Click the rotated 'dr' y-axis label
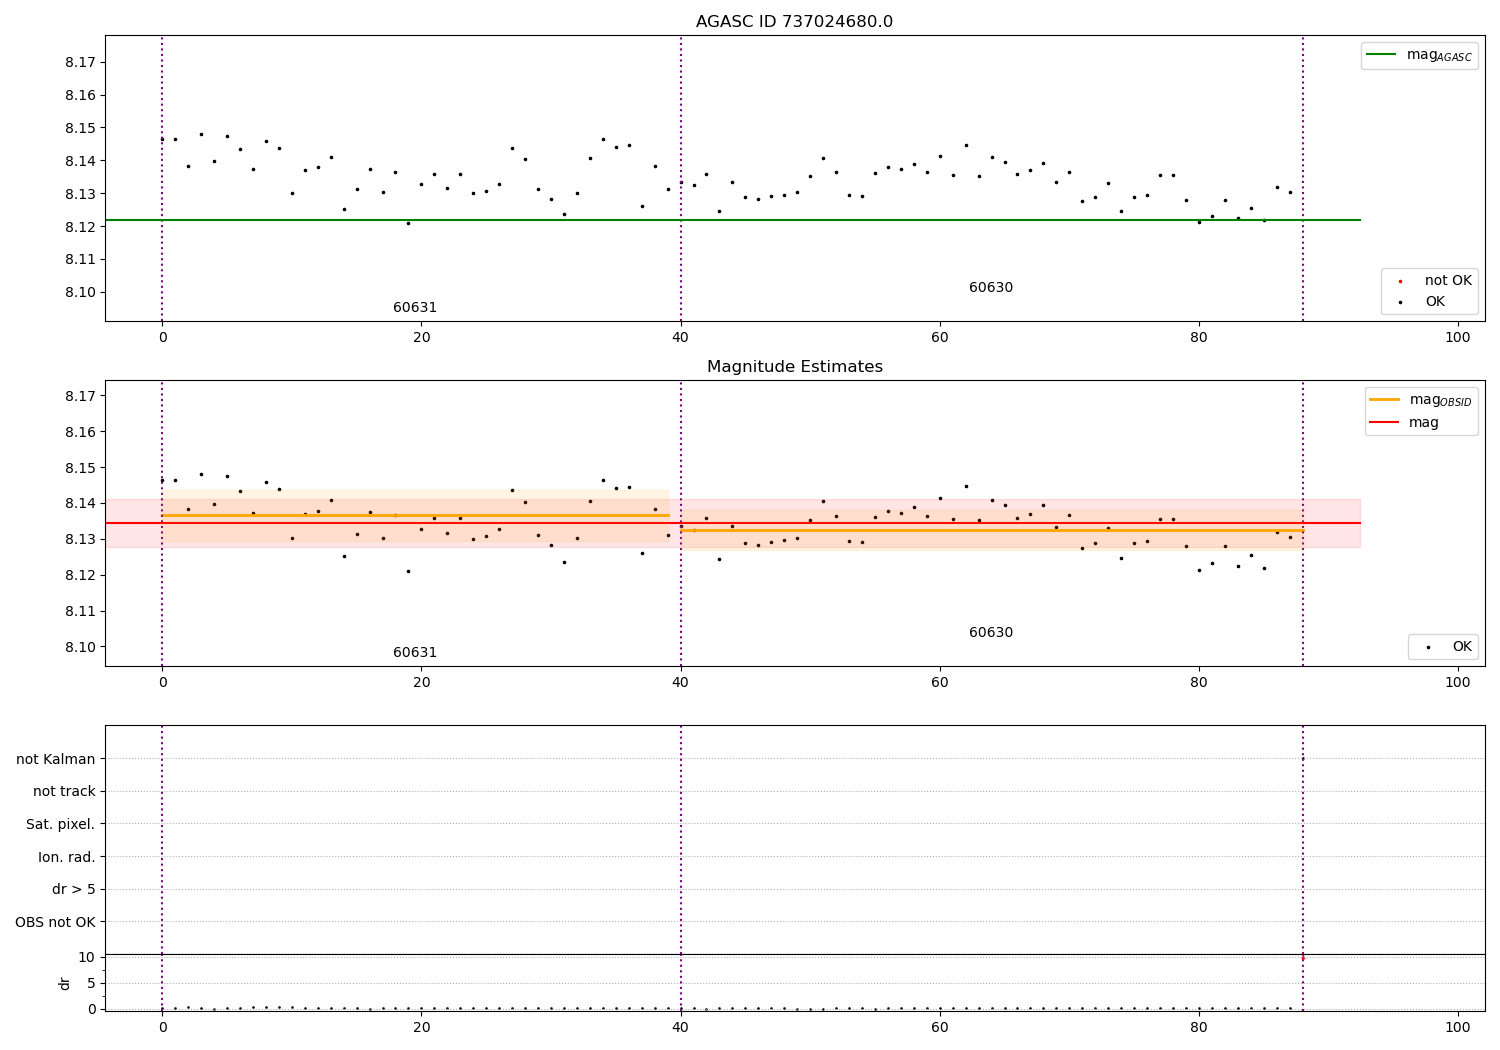The height and width of the screenshot is (1050, 1500). [65, 983]
